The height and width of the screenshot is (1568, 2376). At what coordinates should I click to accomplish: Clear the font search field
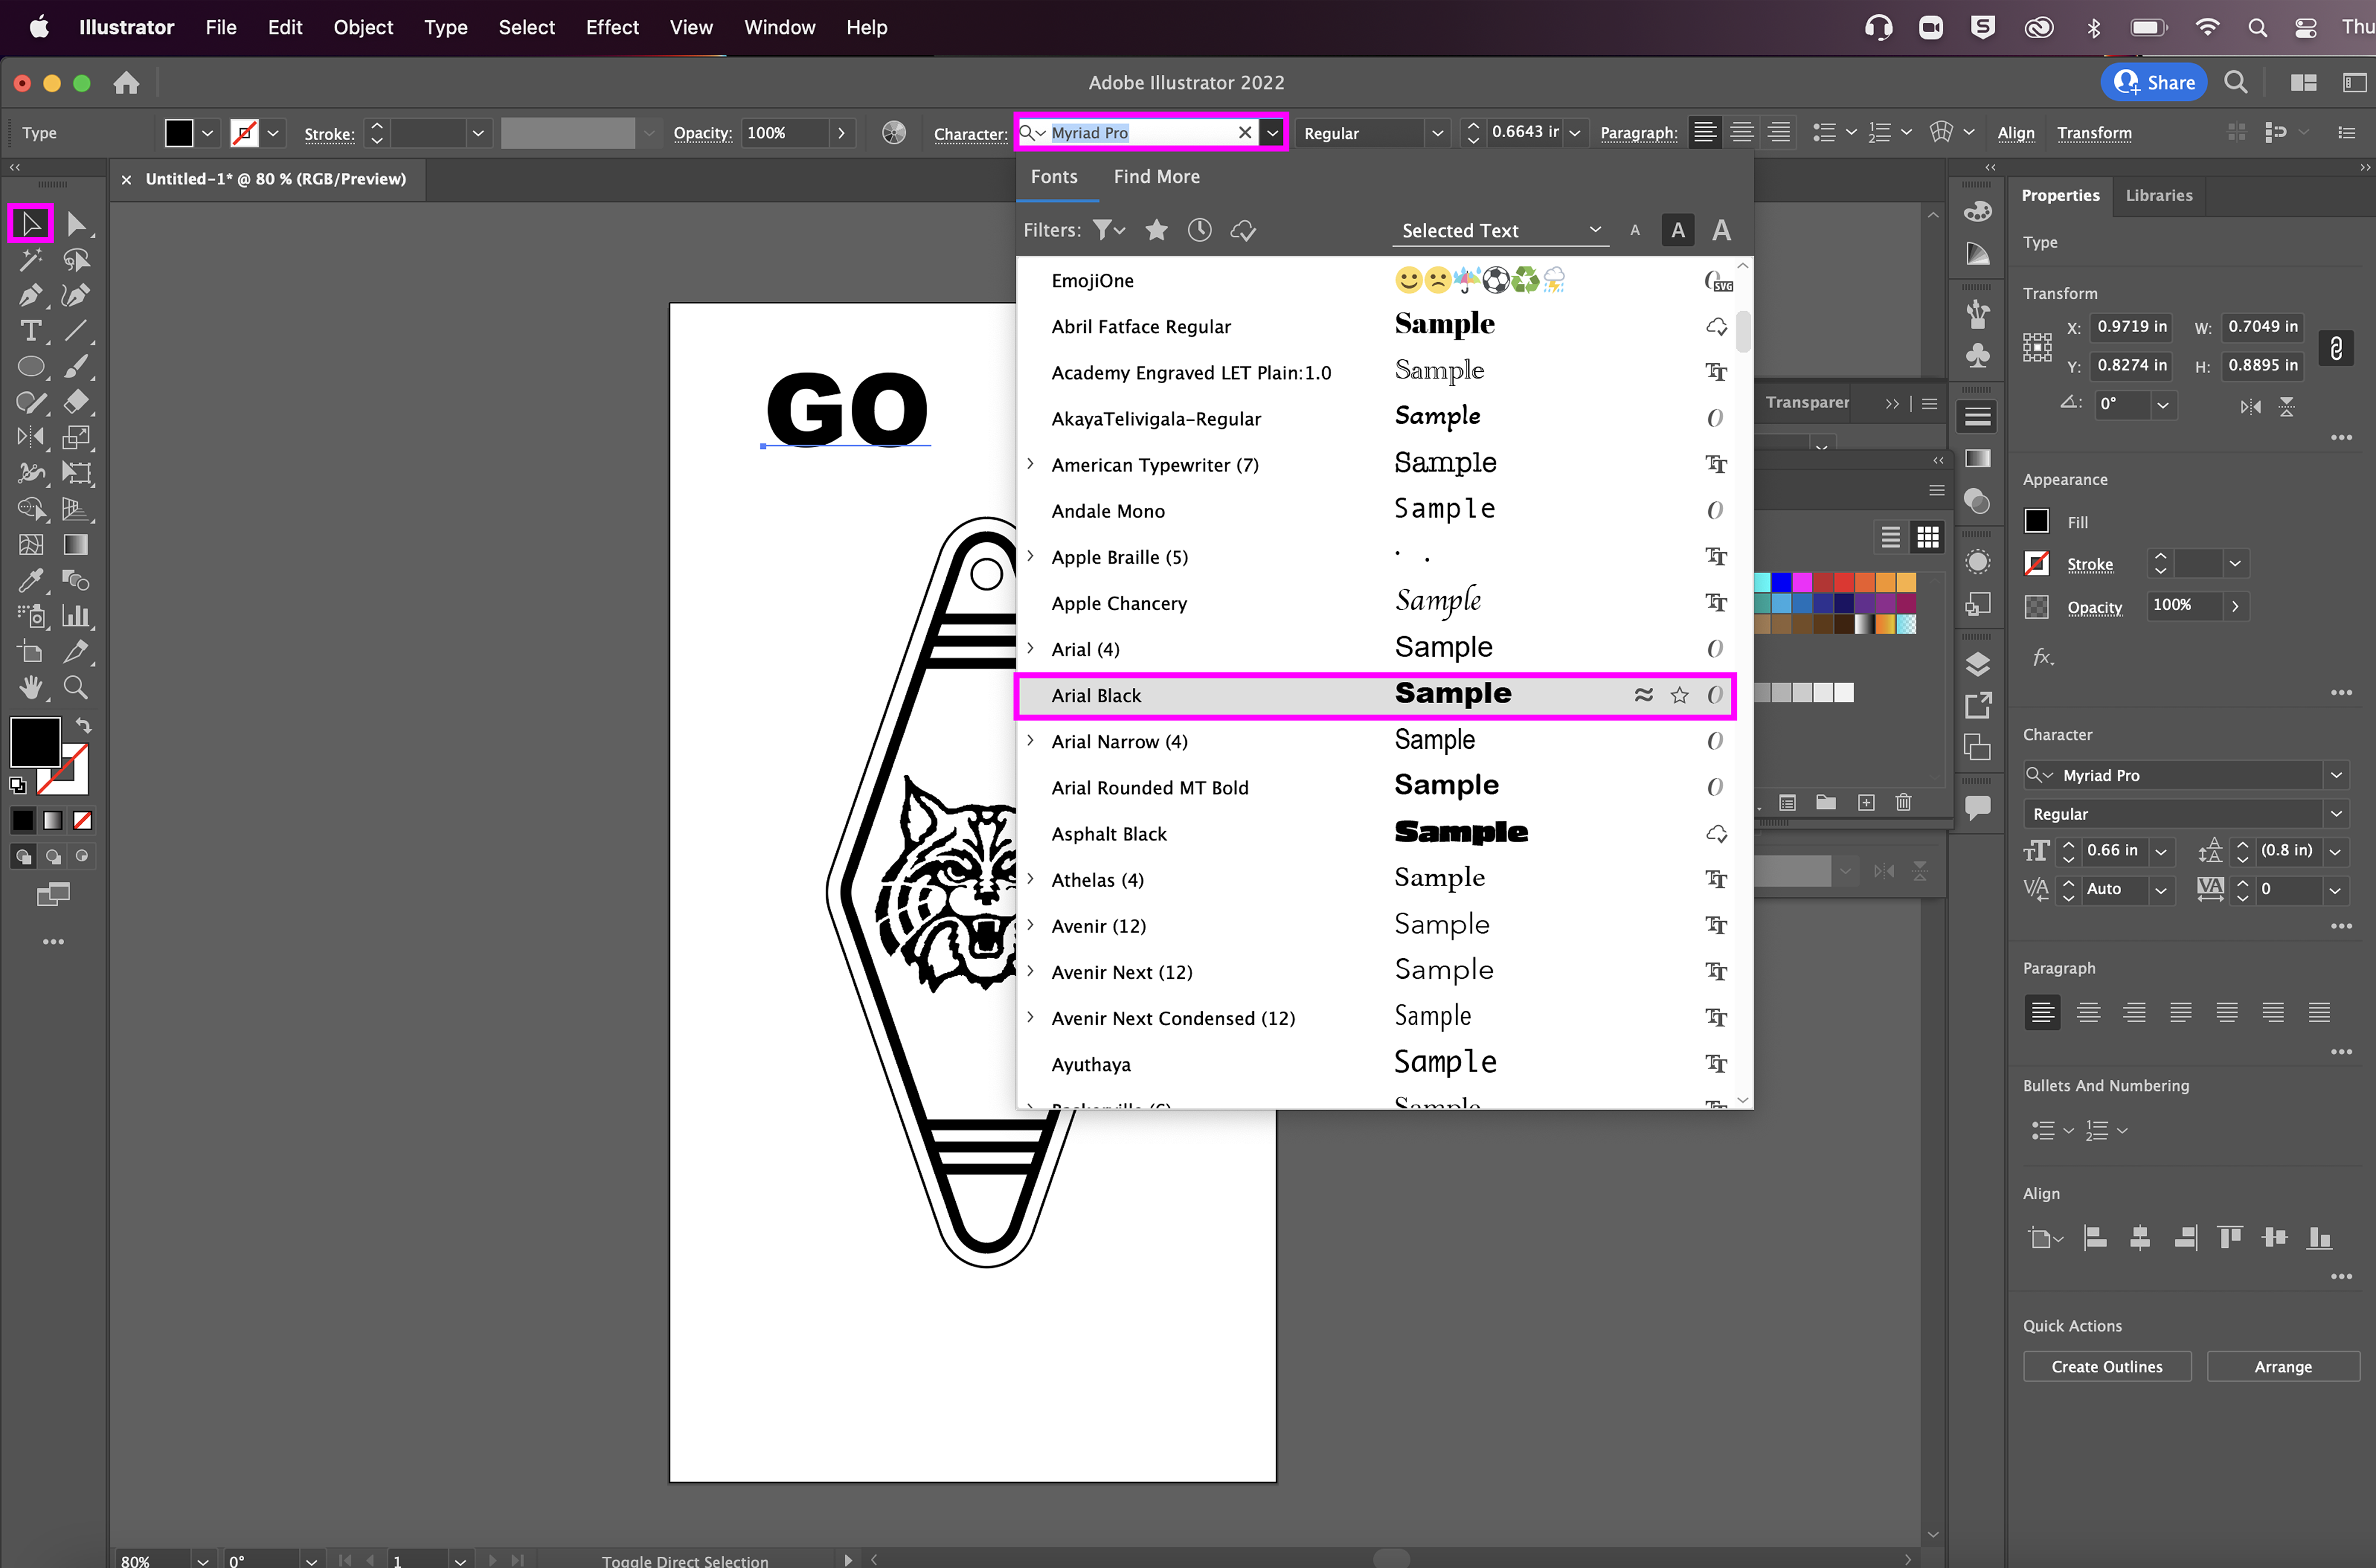click(1244, 132)
